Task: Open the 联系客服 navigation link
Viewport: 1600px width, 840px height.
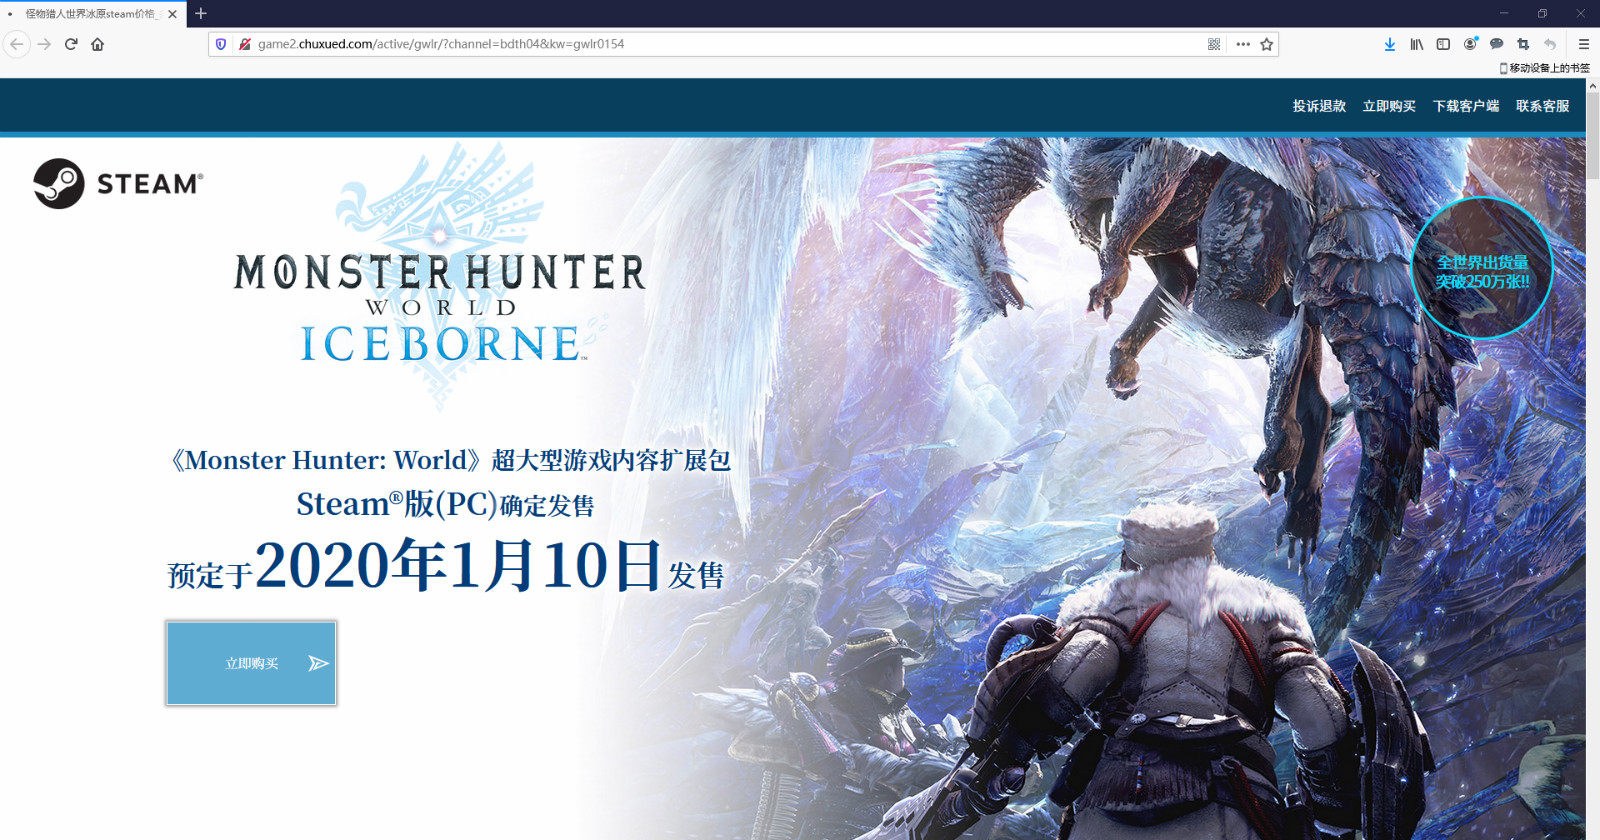Action: [x=1543, y=106]
